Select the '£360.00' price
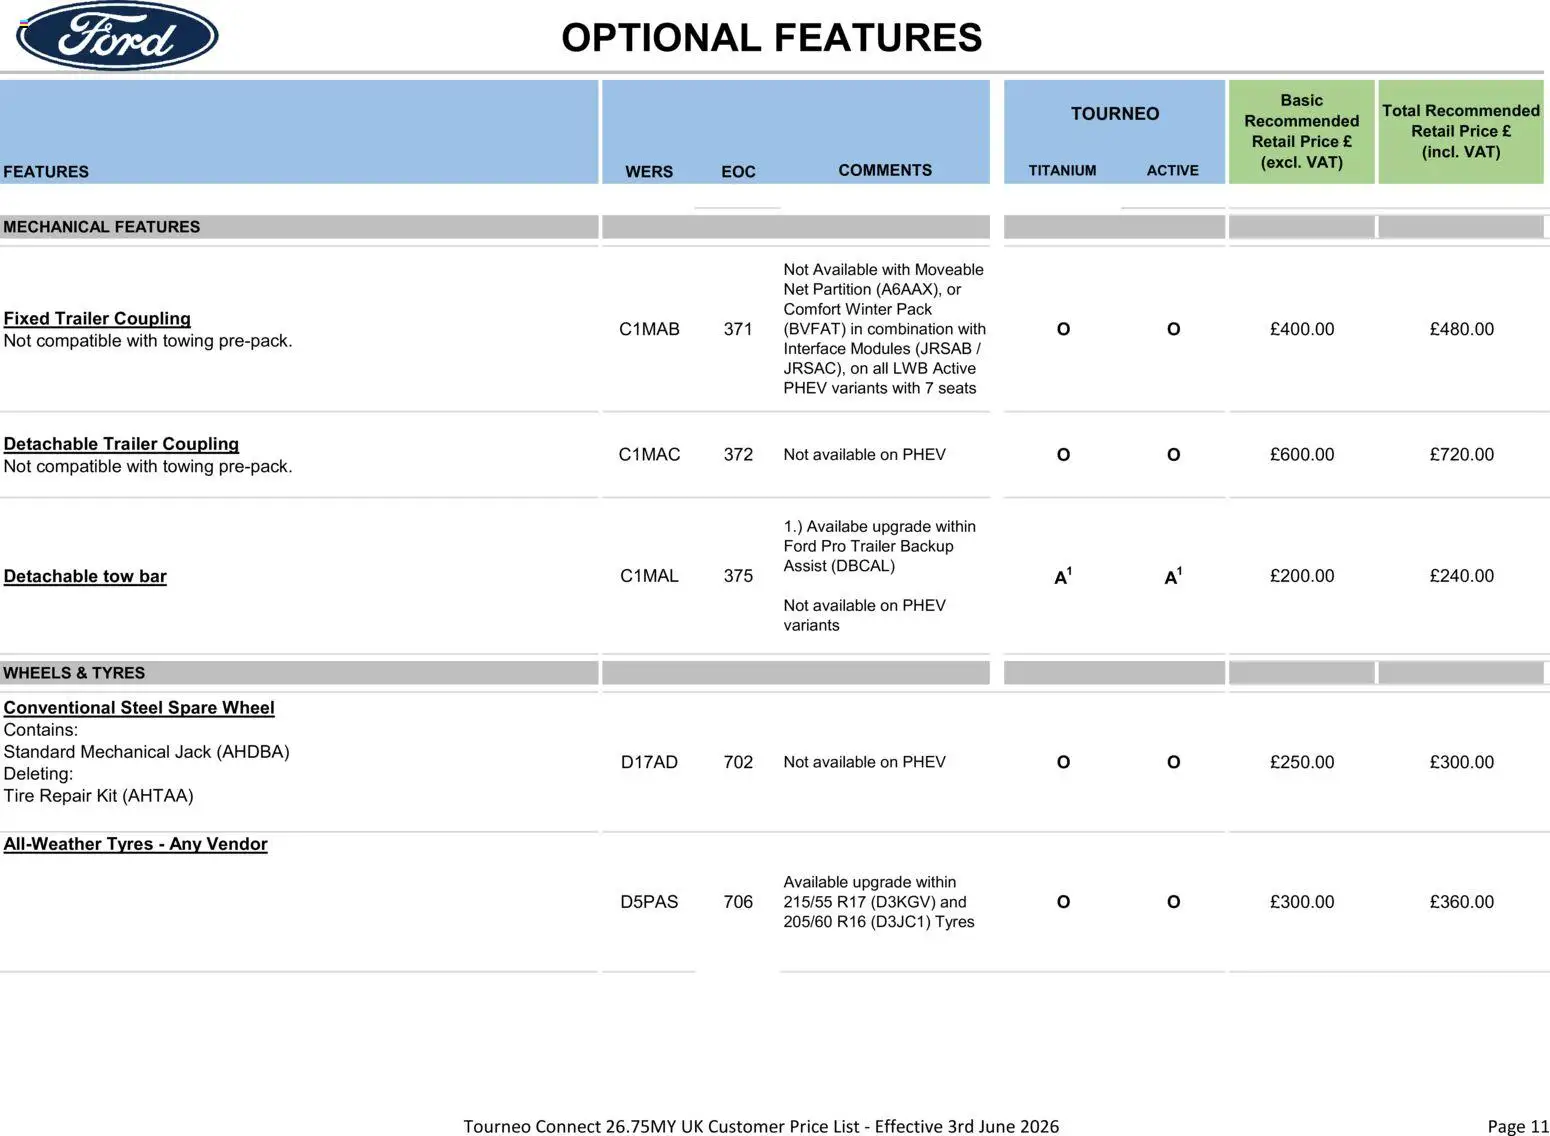 [x=1462, y=902]
